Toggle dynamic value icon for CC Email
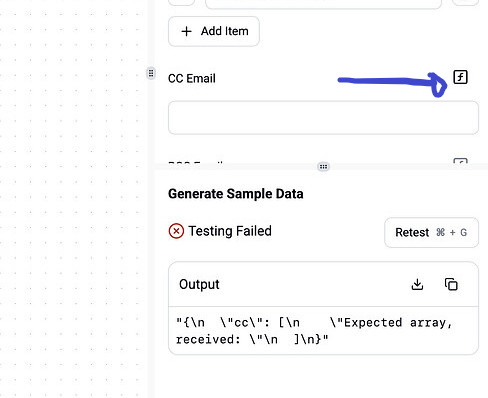 click(x=460, y=77)
